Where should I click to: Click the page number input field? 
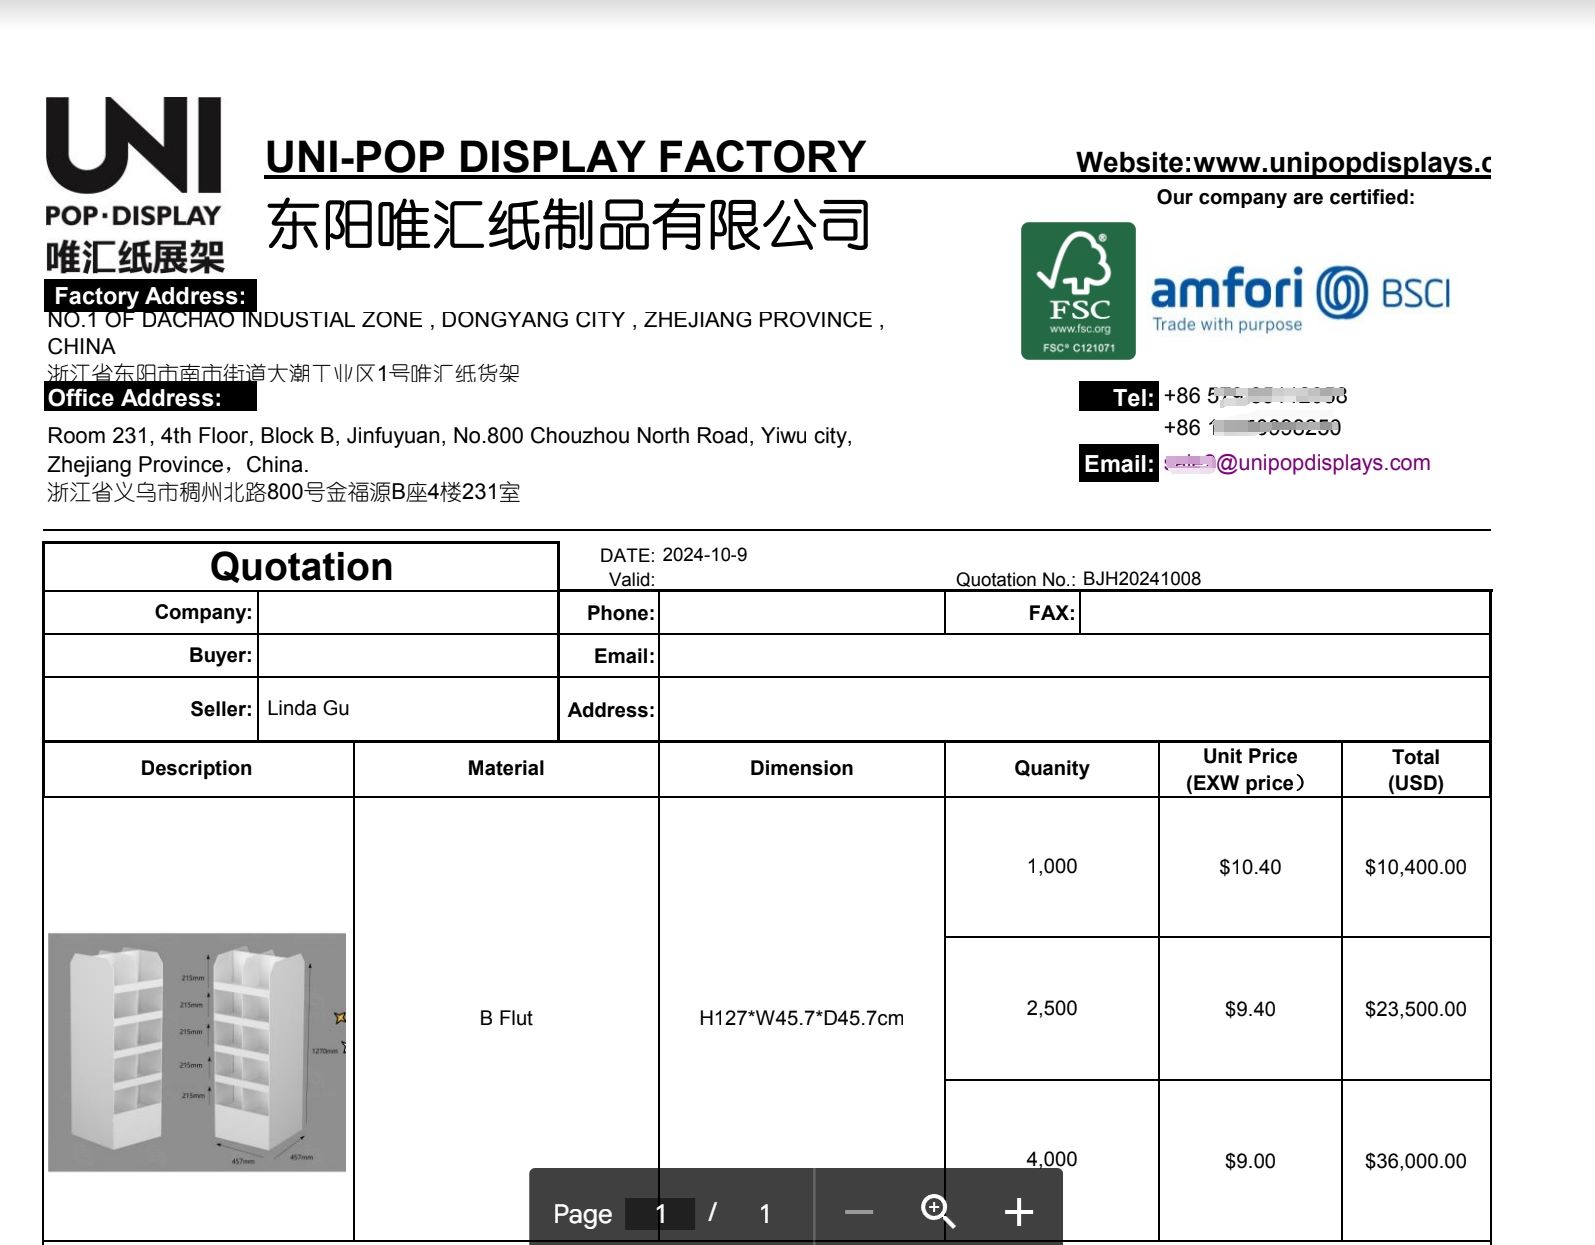pos(660,1214)
